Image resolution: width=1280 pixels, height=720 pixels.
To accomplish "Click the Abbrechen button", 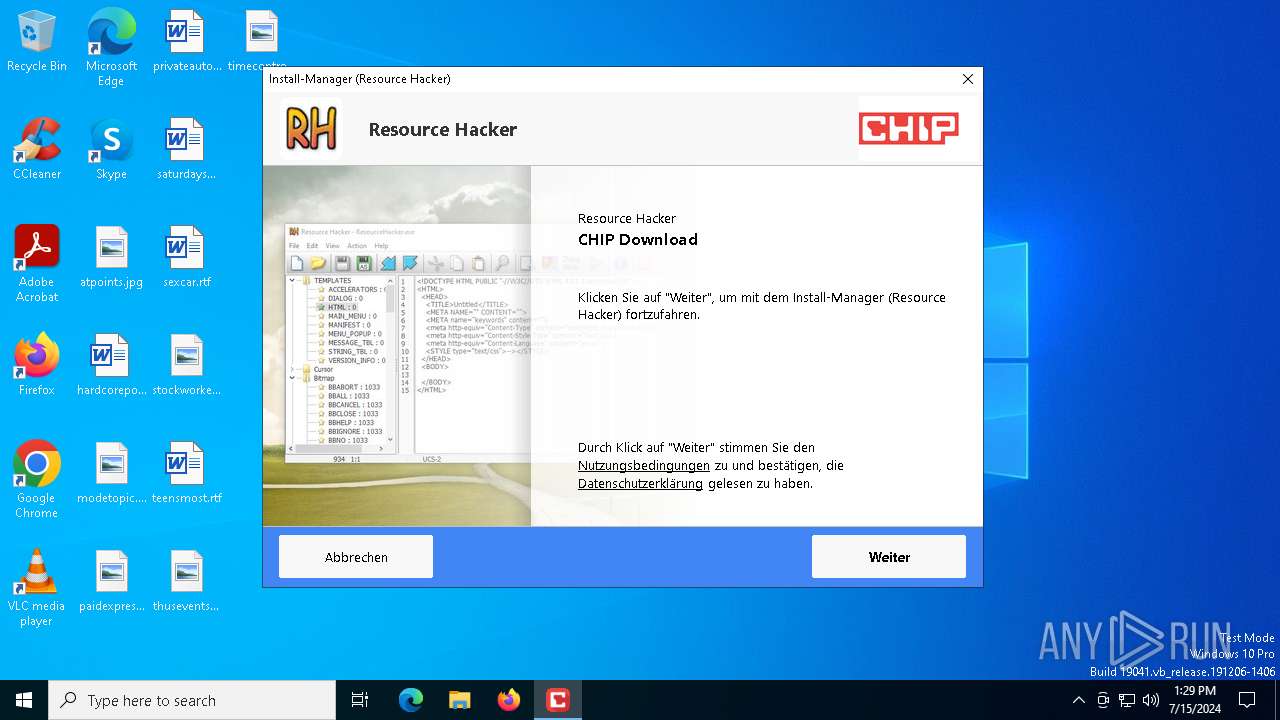I will tap(356, 557).
